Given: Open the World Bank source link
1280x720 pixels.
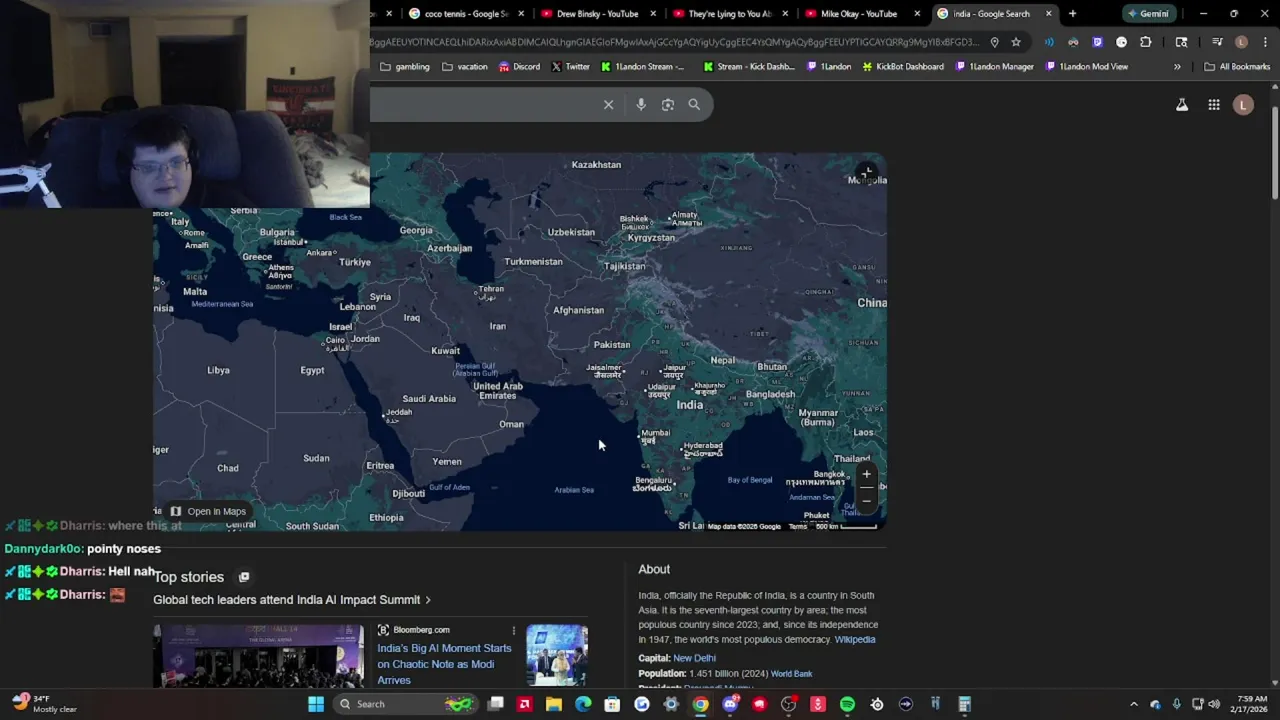Looking at the screenshot, I should point(791,674).
